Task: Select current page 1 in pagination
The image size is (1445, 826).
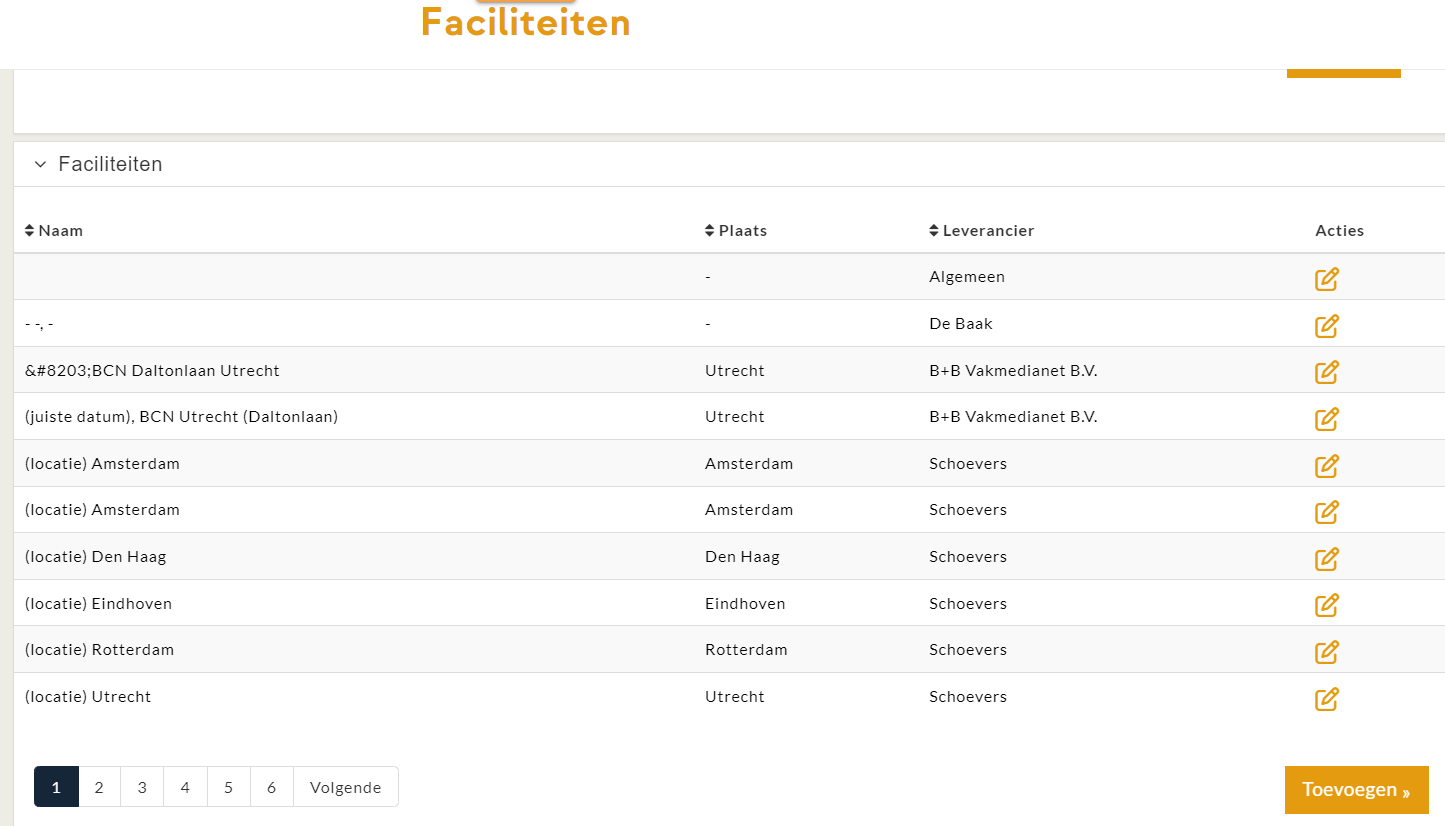Action: click(56, 787)
